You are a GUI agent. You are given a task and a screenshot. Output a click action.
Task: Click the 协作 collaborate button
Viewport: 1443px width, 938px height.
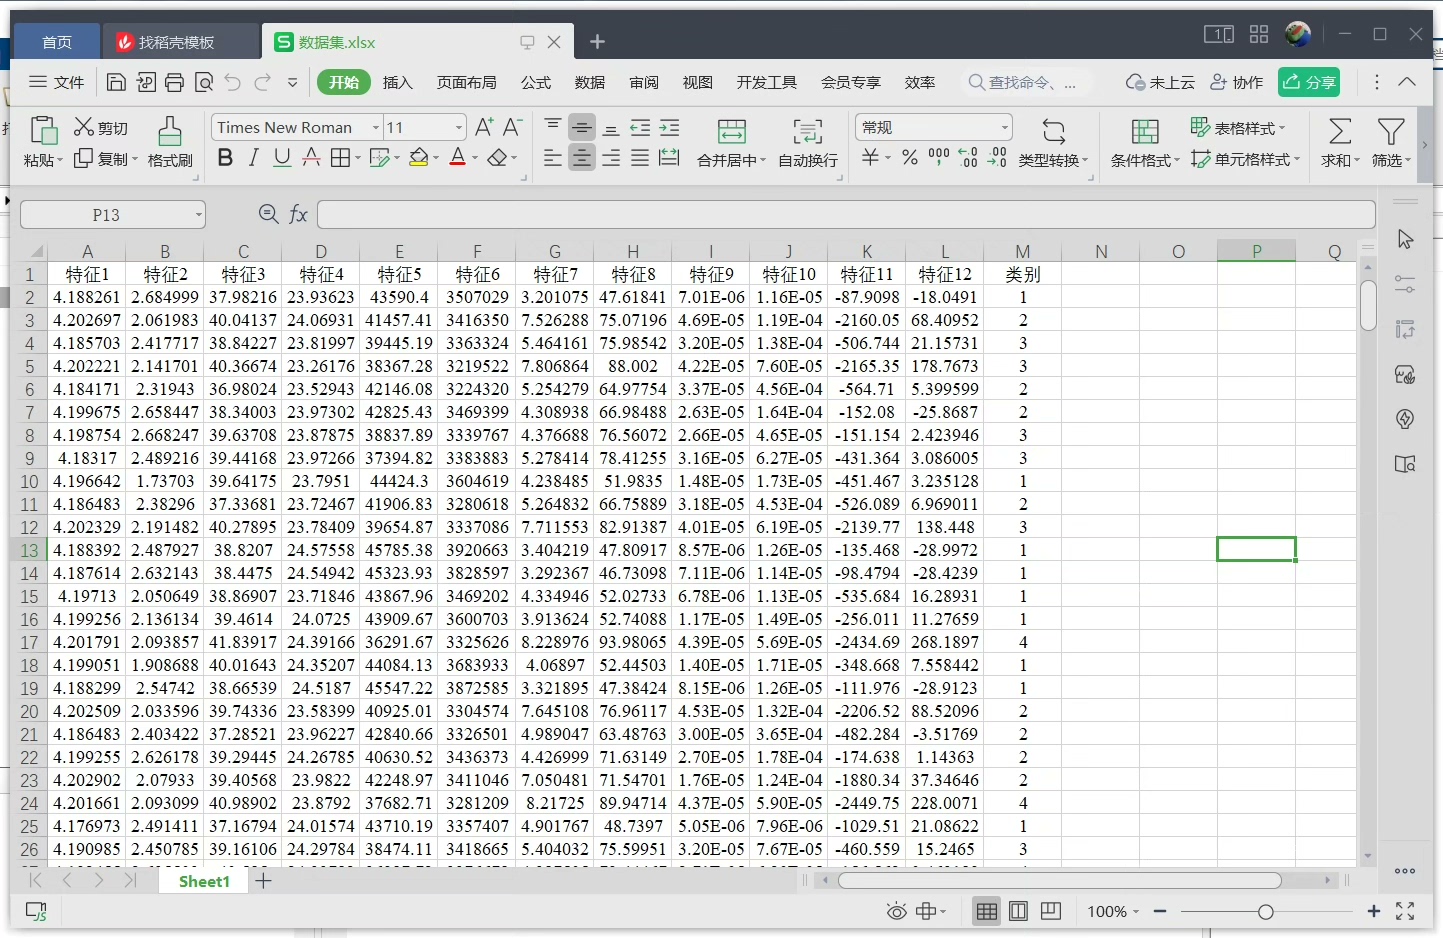pos(1237,82)
